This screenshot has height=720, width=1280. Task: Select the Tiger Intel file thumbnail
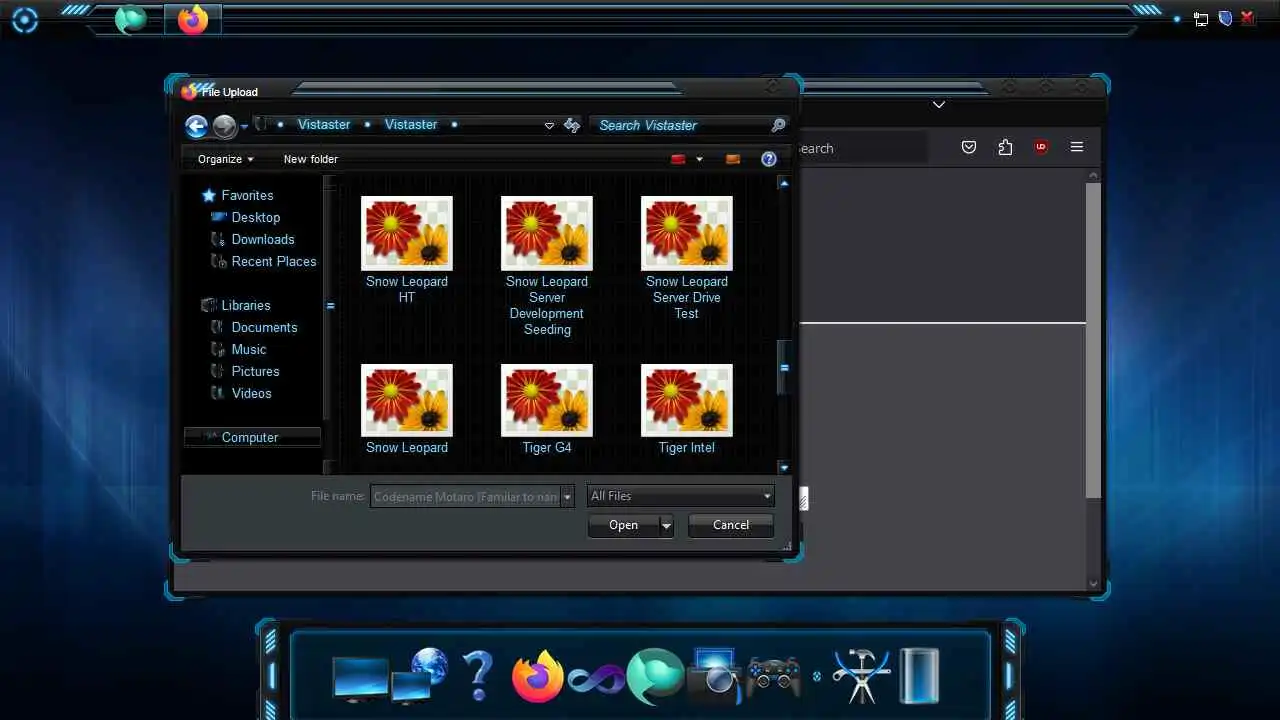(687, 401)
